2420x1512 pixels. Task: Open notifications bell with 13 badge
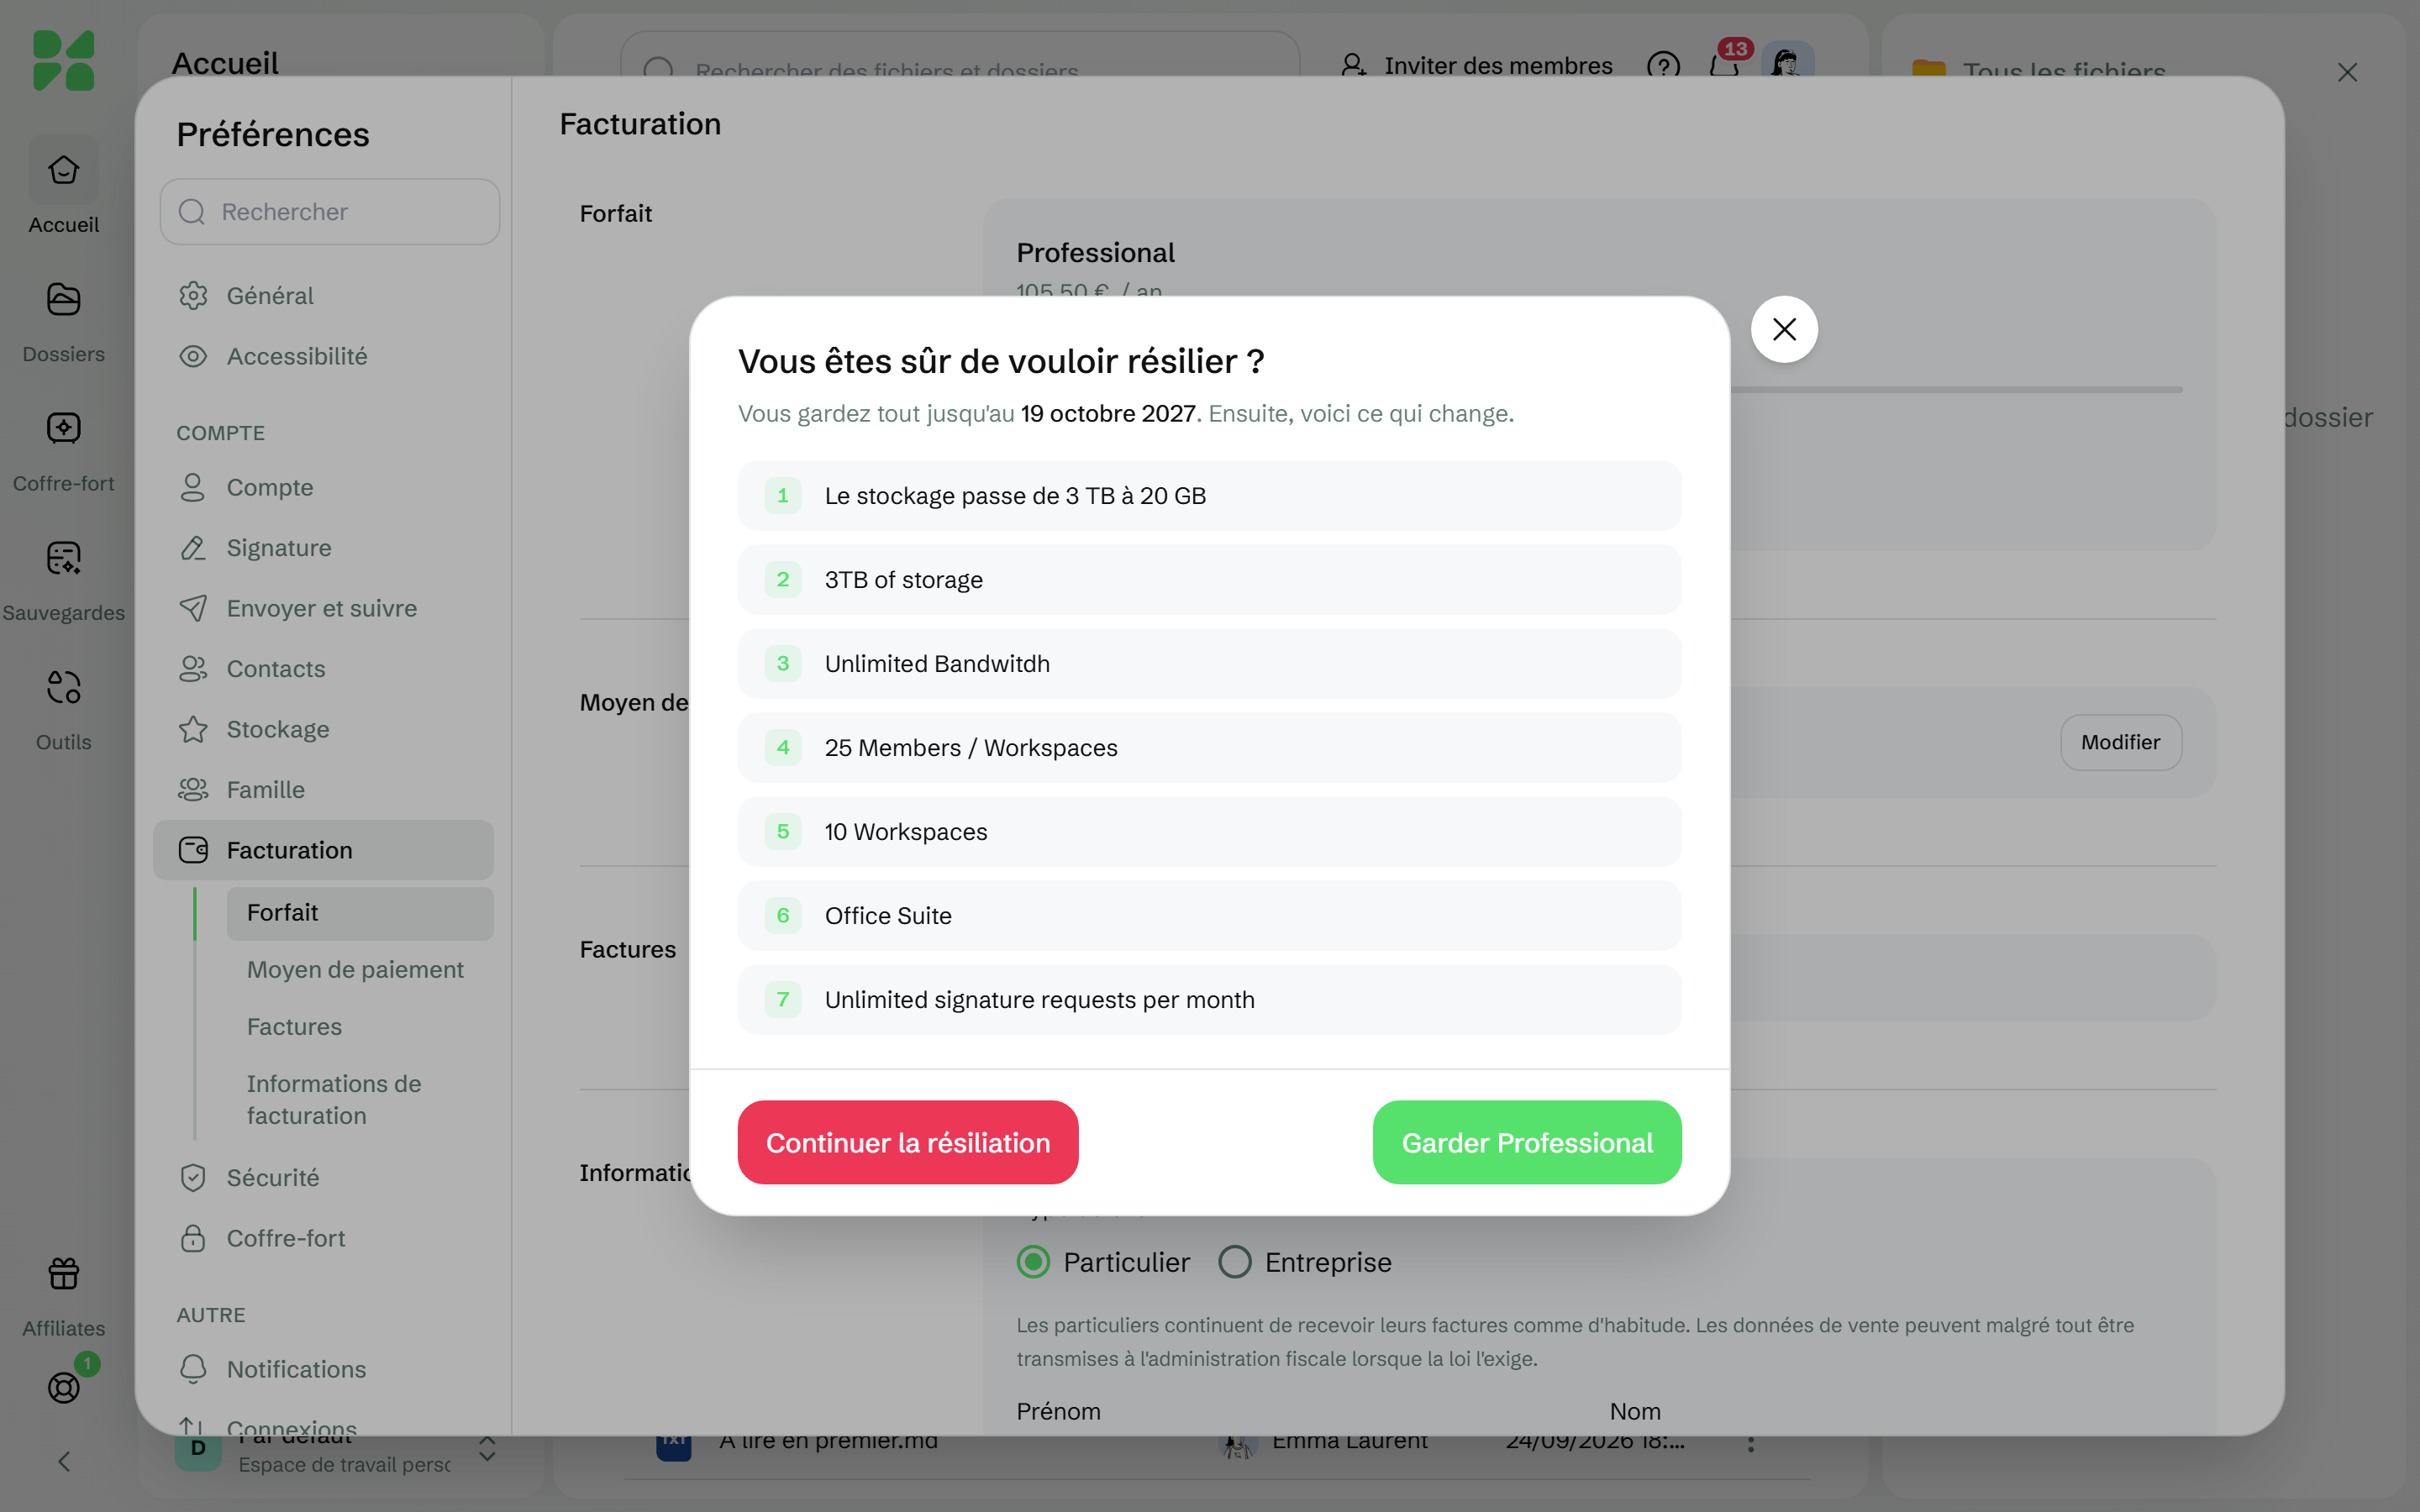pyautogui.click(x=1724, y=64)
